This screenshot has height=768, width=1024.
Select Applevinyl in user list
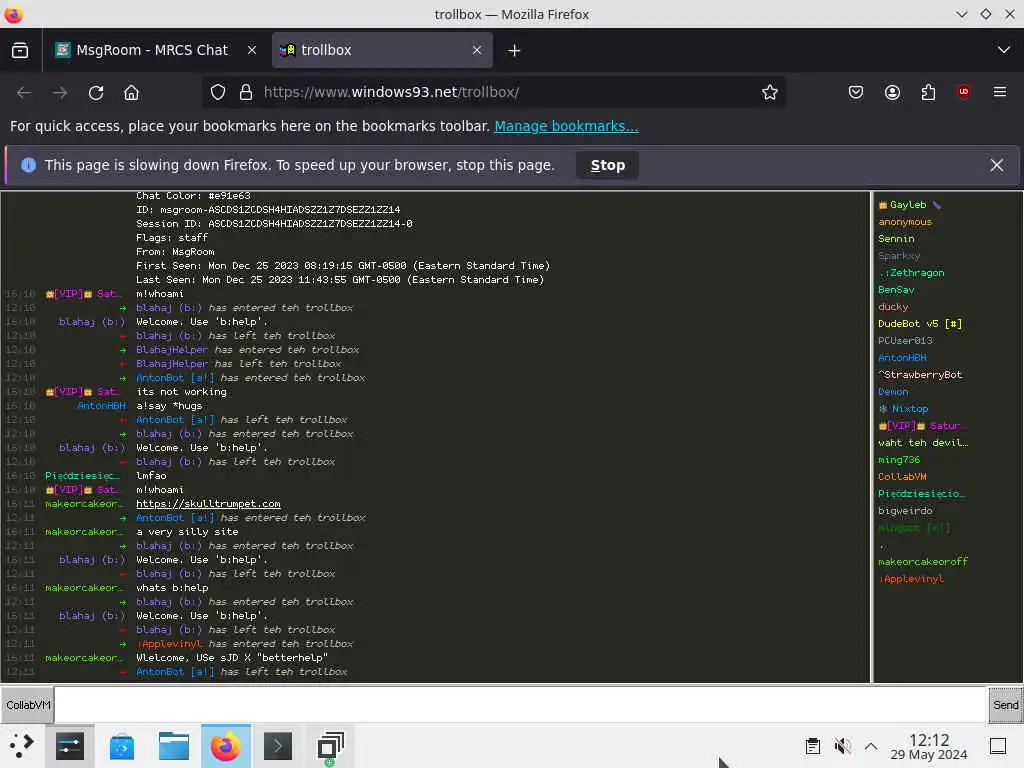(x=911, y=579)
